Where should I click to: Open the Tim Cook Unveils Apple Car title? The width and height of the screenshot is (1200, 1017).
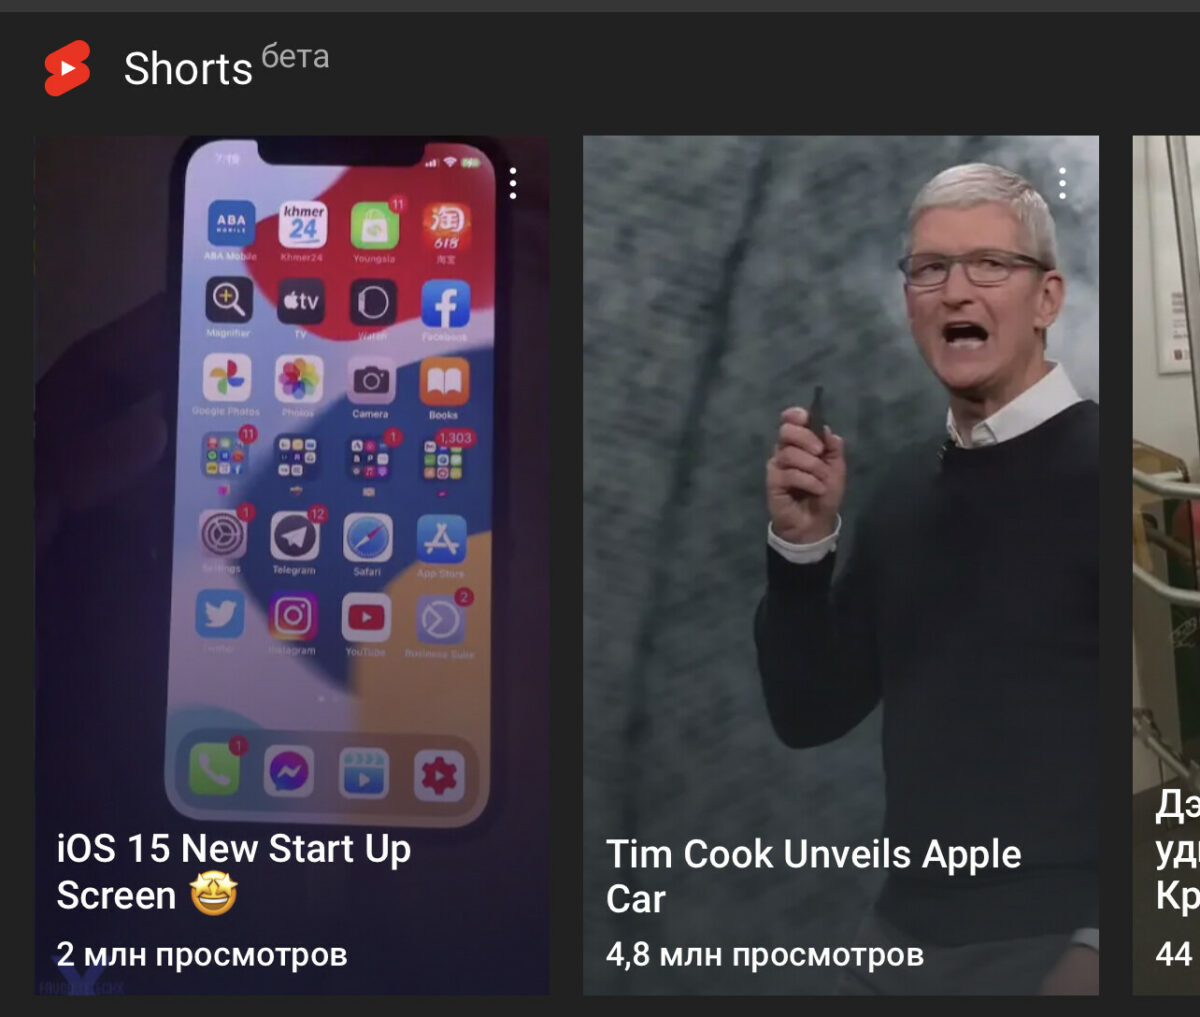pyautogui.click(x=814, y=876)
